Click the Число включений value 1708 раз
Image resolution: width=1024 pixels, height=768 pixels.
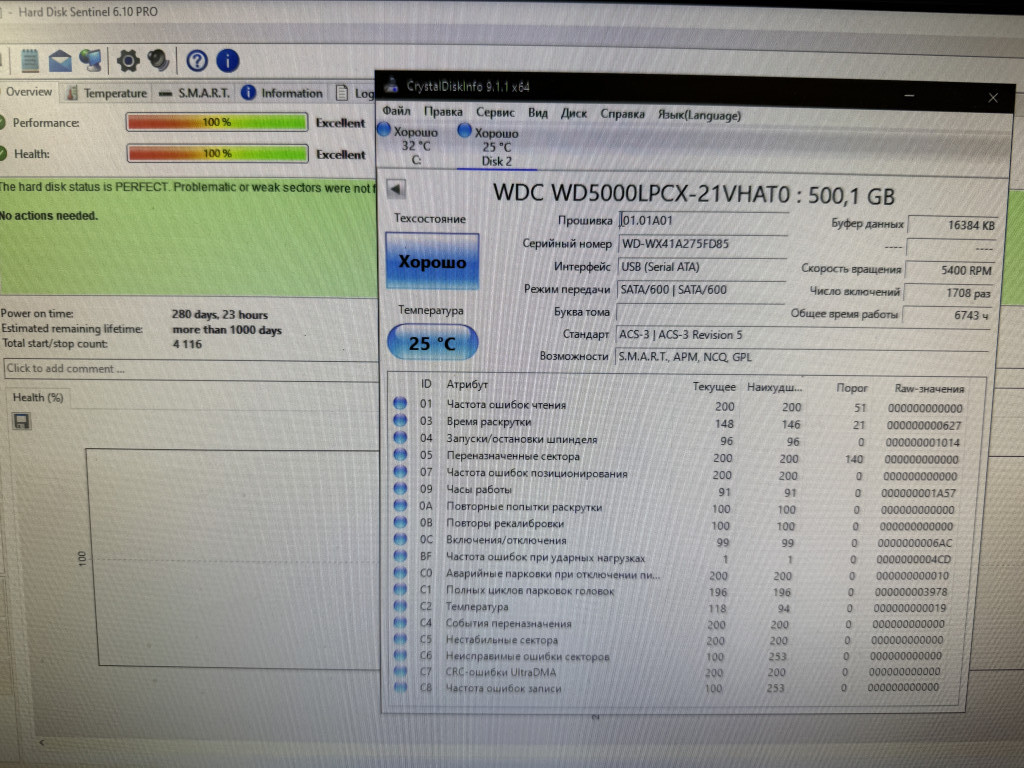(949, 293)
